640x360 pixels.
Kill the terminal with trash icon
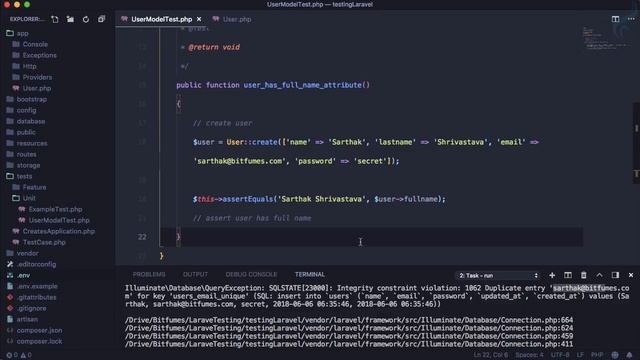(x=584, y=276)
